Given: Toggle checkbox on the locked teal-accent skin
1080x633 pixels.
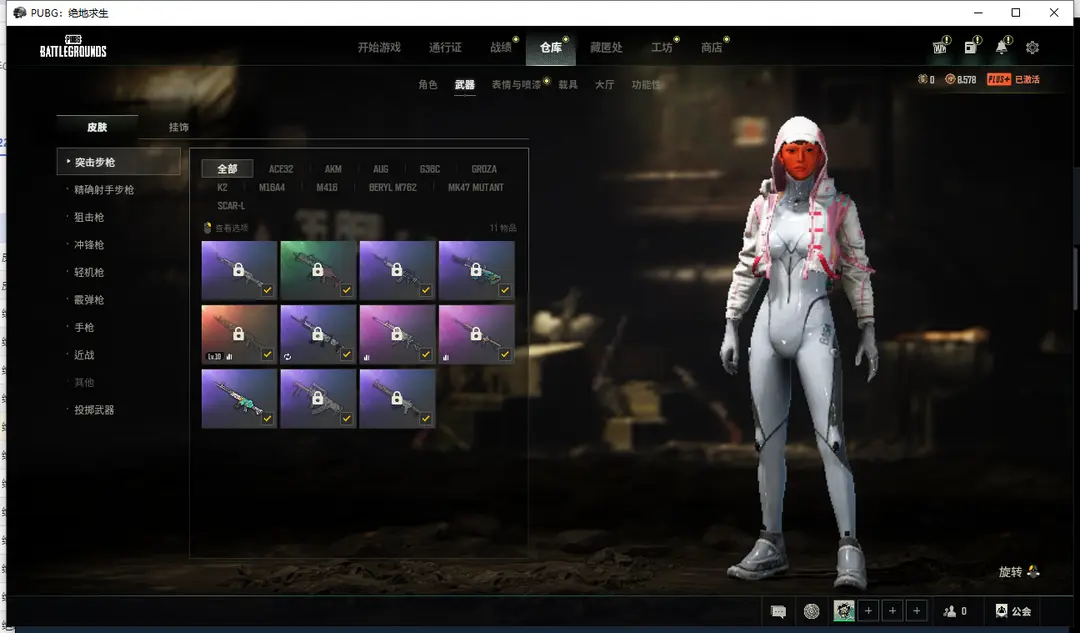Looking at the screenshot, I should (505, 291).
